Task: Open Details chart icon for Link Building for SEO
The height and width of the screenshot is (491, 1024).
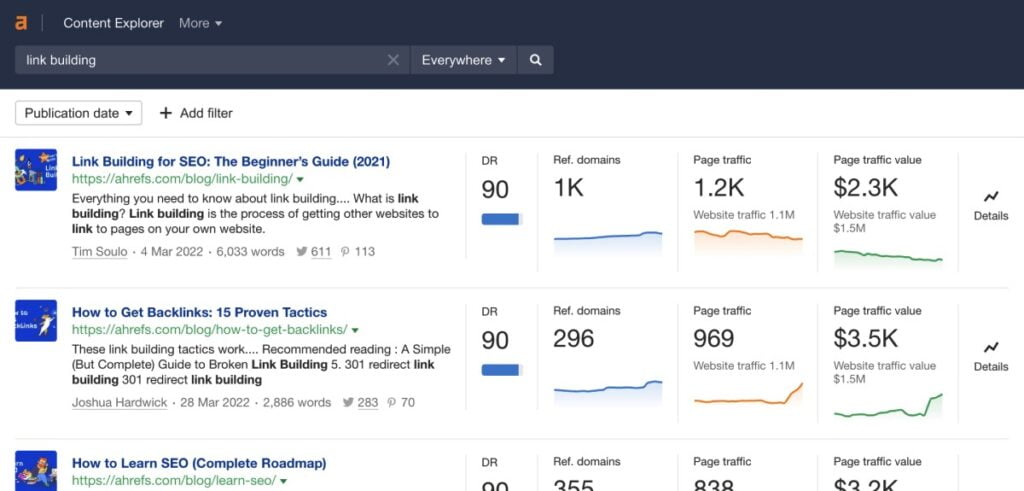Action: pos(991,196)
